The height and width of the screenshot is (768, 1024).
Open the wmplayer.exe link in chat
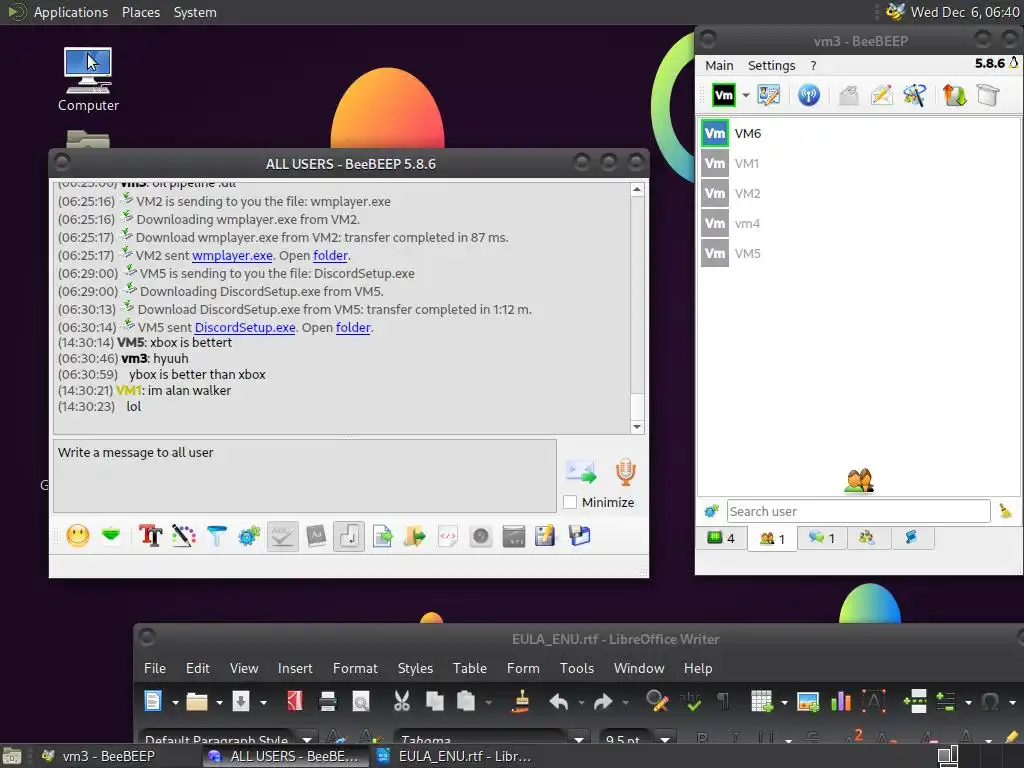pos(232,255)
